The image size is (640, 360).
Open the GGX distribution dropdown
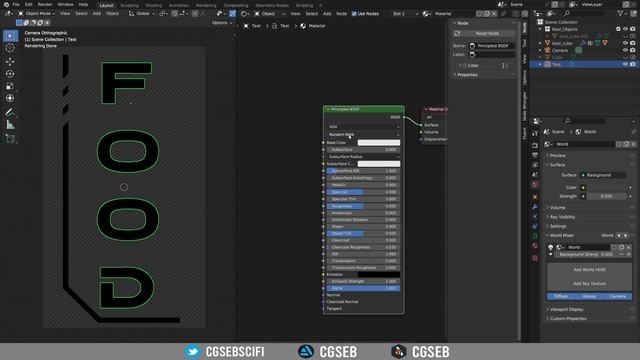tap(363, 127)
